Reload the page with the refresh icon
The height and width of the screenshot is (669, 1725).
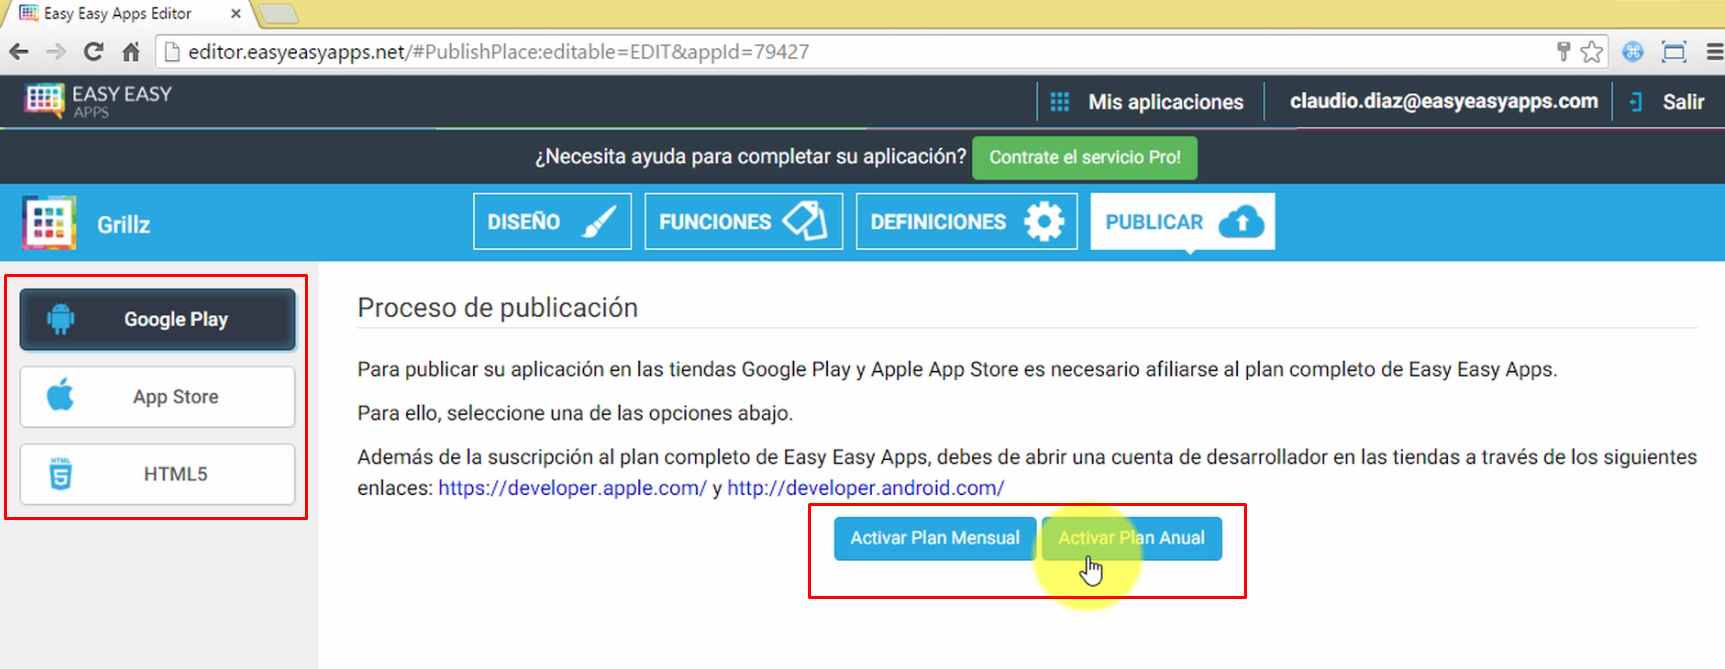[93, 52]
